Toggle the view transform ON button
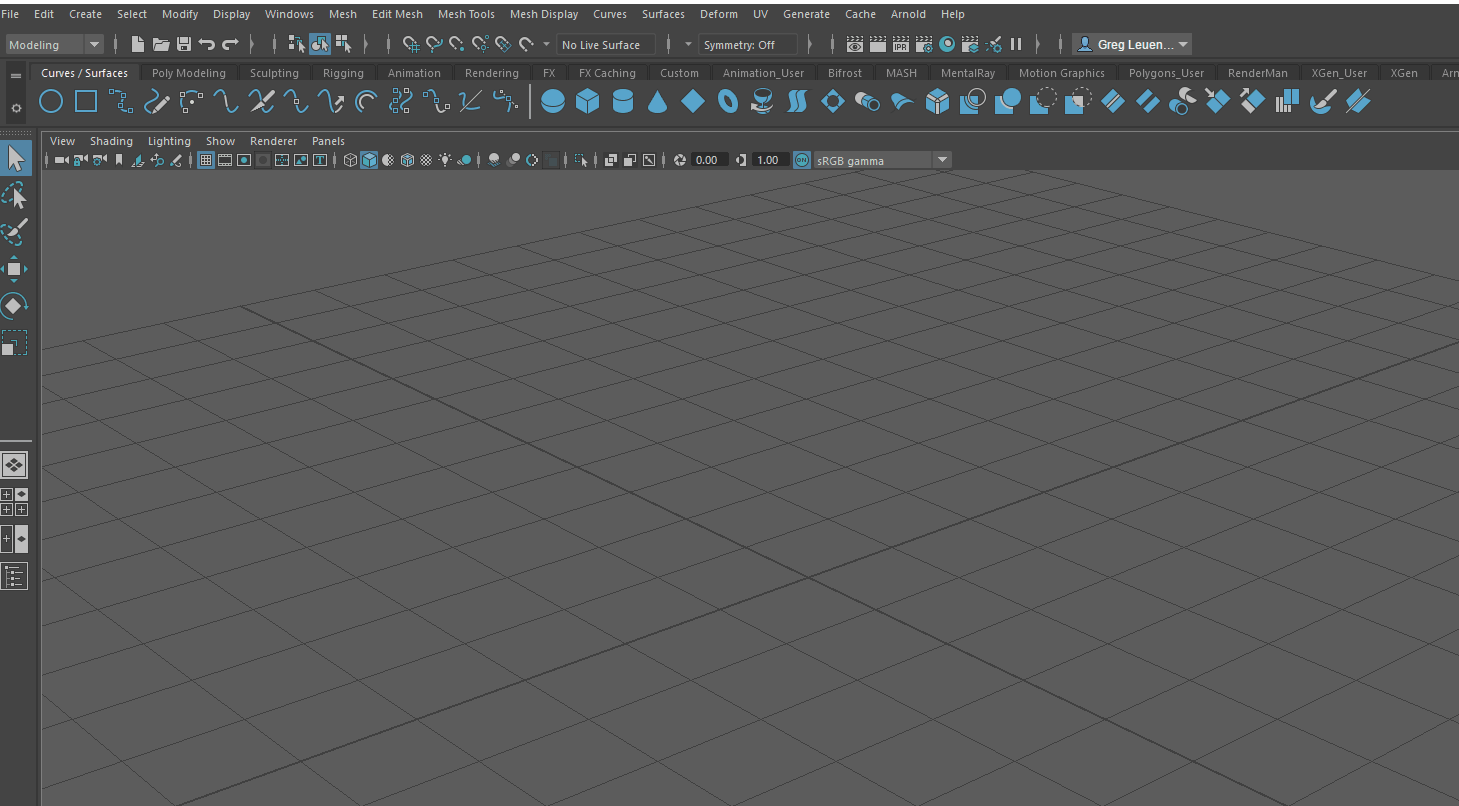This screenshot has height=806, width=1459. (x=802, y=160)
